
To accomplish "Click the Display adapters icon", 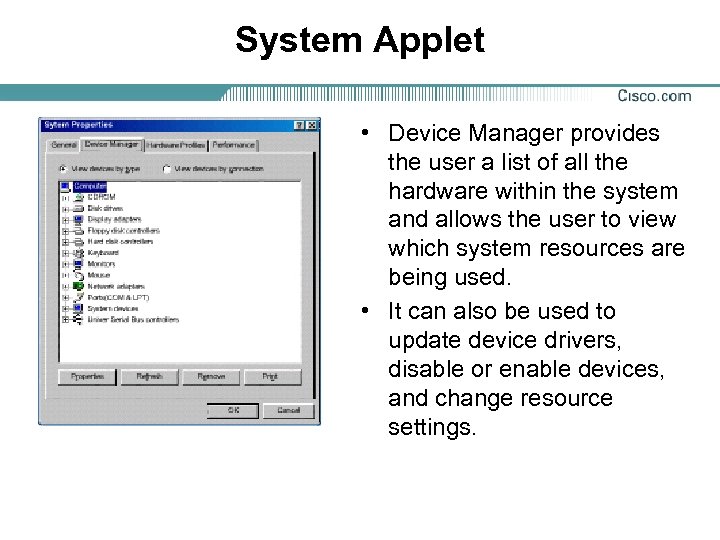I will pos(79,219).
